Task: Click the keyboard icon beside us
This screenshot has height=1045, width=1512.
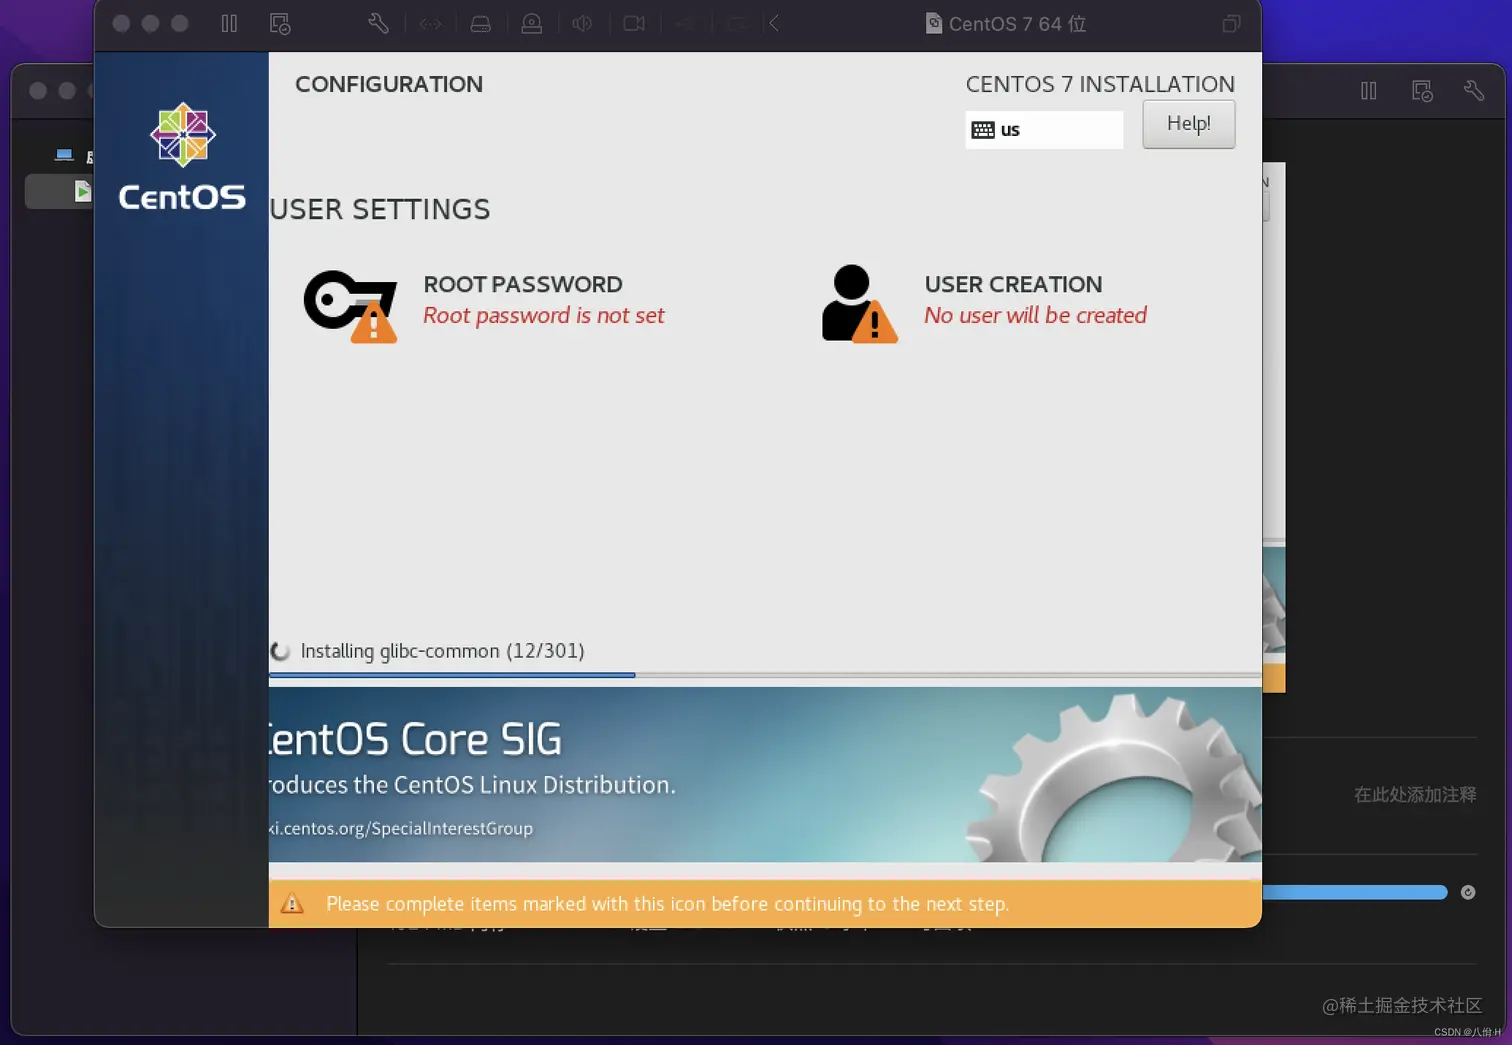Action: (983, 130)
